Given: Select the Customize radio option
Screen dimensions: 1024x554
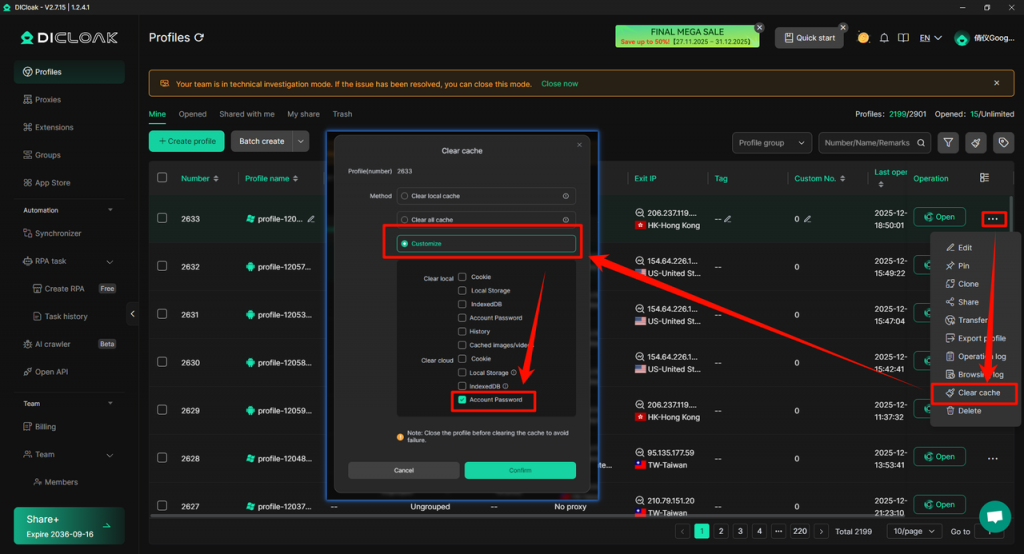Looking at the screenshot, I should 404,244.
